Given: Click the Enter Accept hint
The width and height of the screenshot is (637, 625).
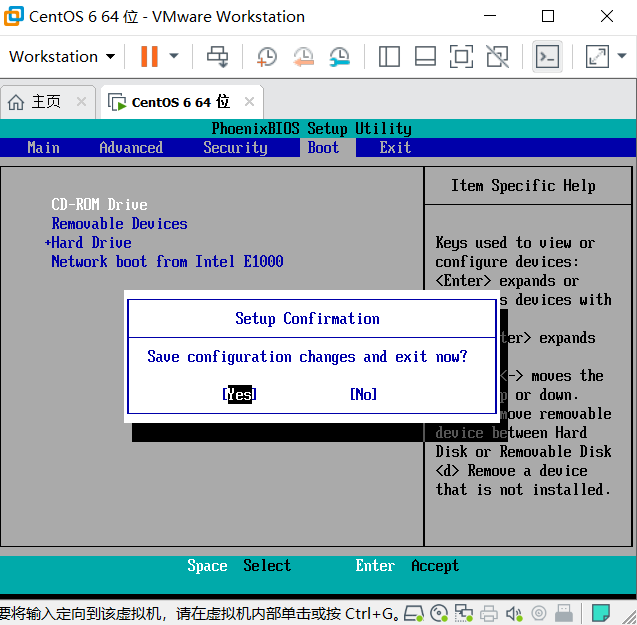Looking at the screenshot, I should tap(407, 565).
